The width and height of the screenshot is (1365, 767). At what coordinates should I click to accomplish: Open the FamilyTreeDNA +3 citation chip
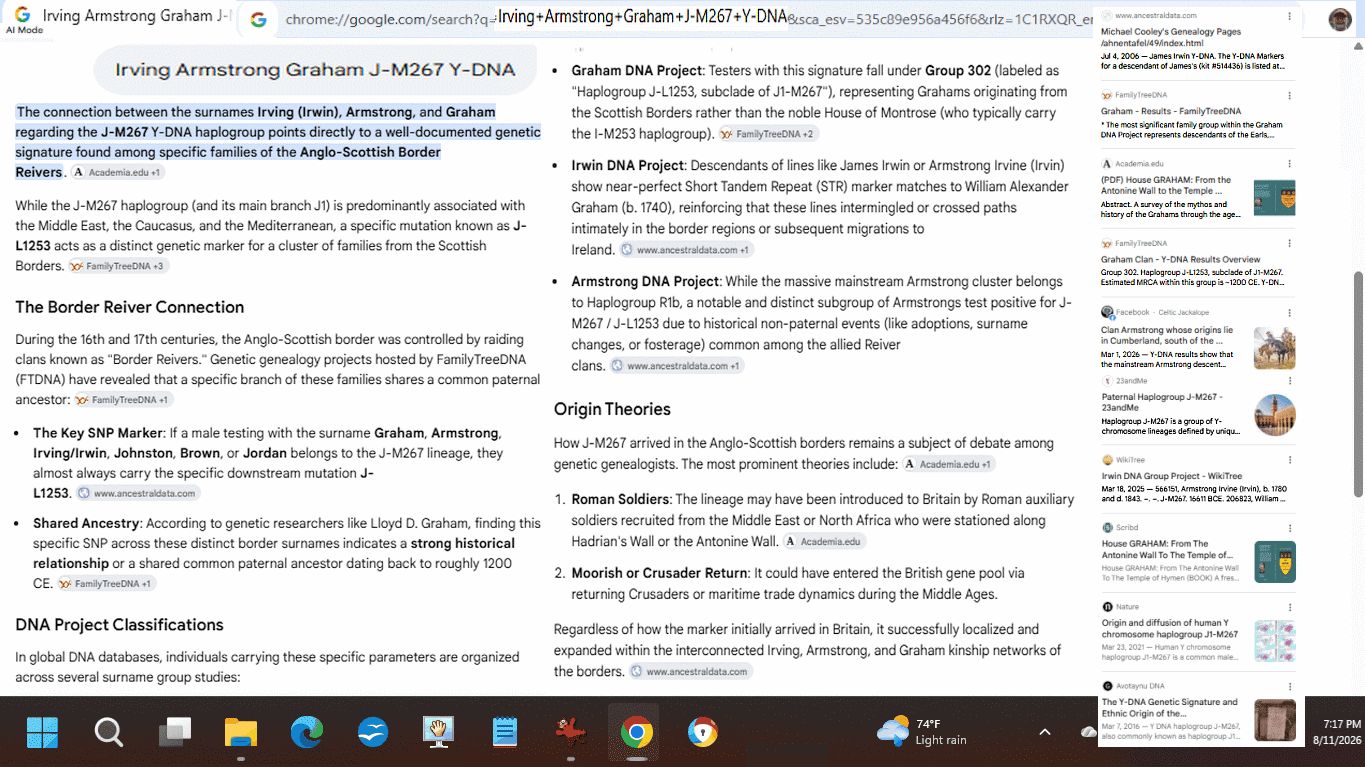(x=118, y=266)
